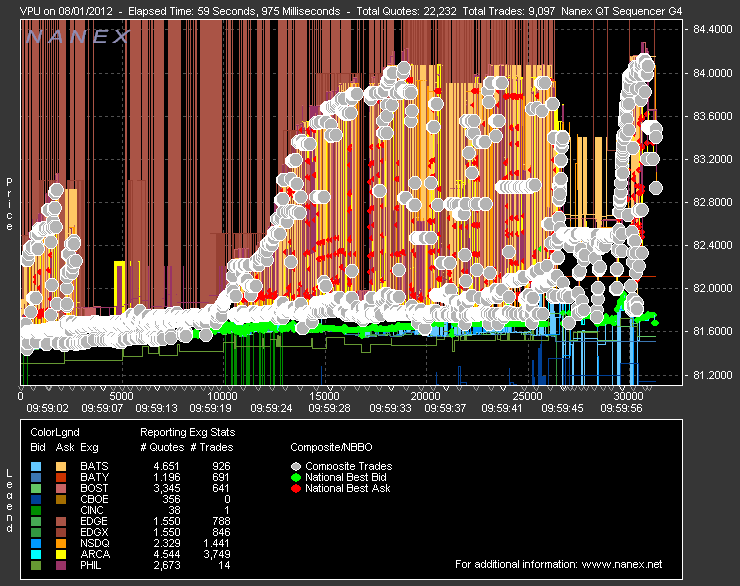The width and height of the screenshot is (740, 586).
Task: Click the '3,749' ARCA trades value
Action: pyautogui.click(x=217, y=554)
